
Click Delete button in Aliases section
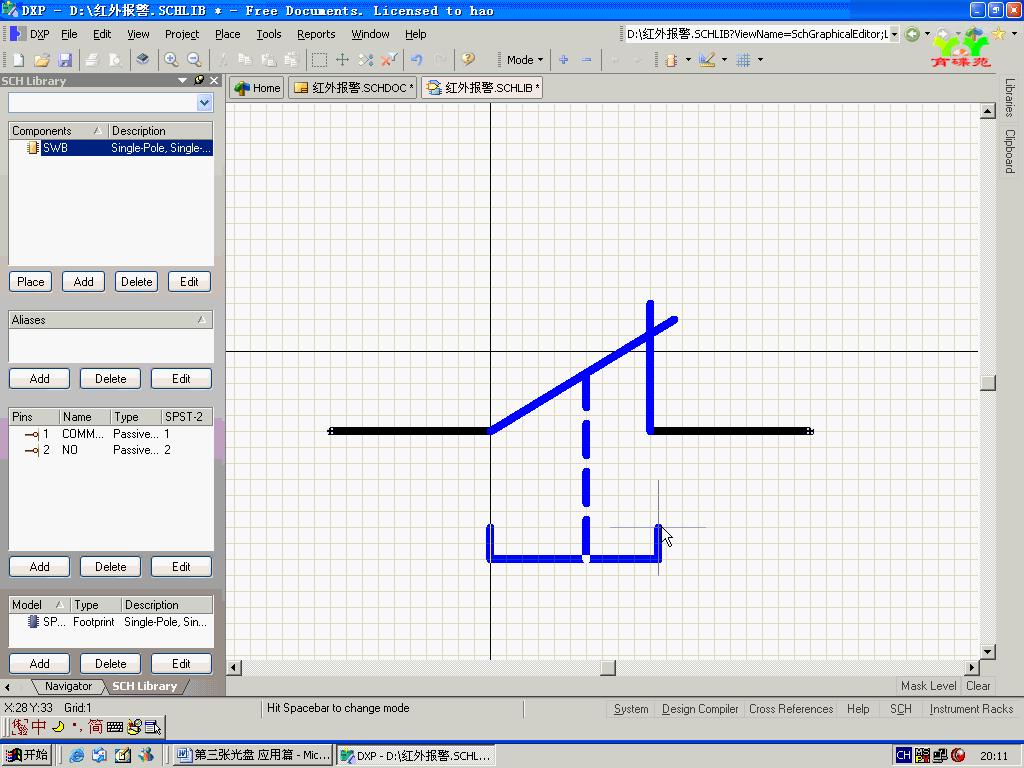110,379
